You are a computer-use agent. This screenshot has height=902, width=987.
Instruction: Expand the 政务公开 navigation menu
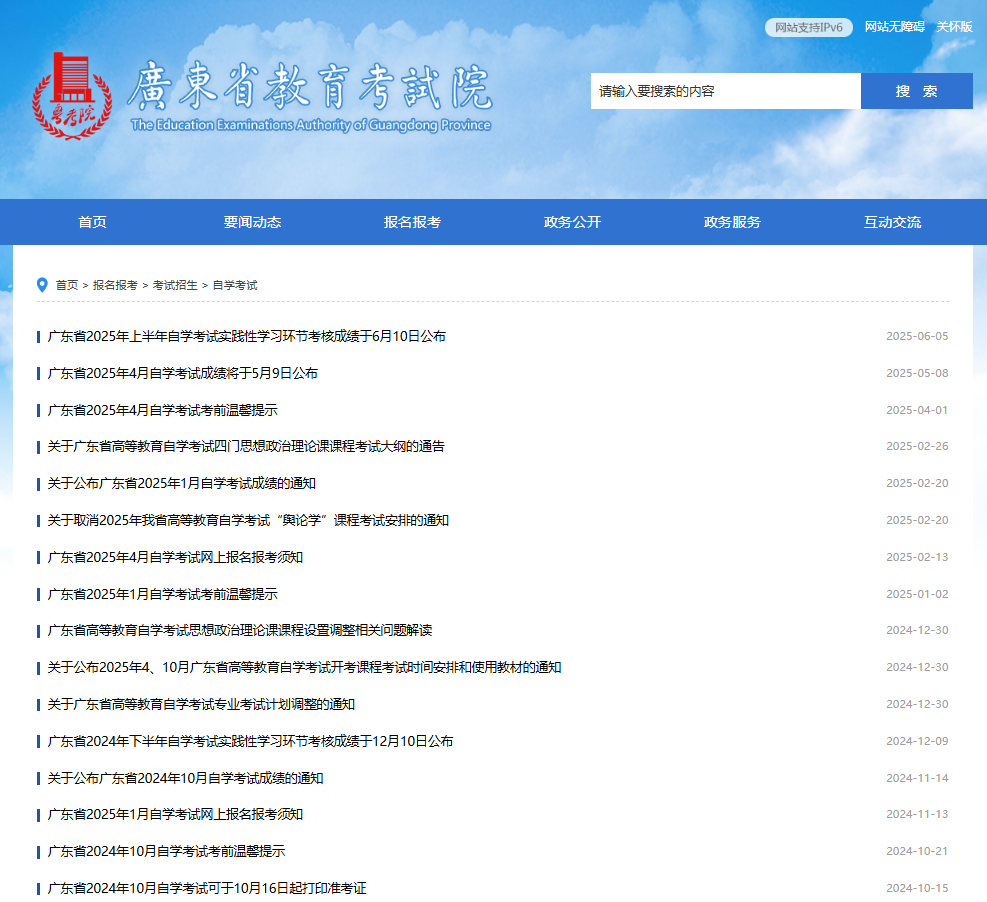tap(572, 222)
